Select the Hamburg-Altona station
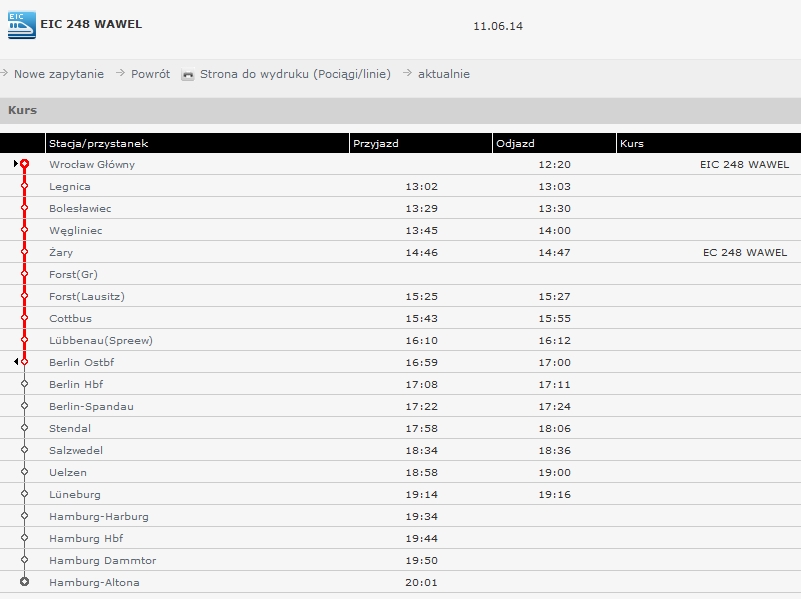The height and width of the screenshot is (599, 801). click(x=95, y=582)
